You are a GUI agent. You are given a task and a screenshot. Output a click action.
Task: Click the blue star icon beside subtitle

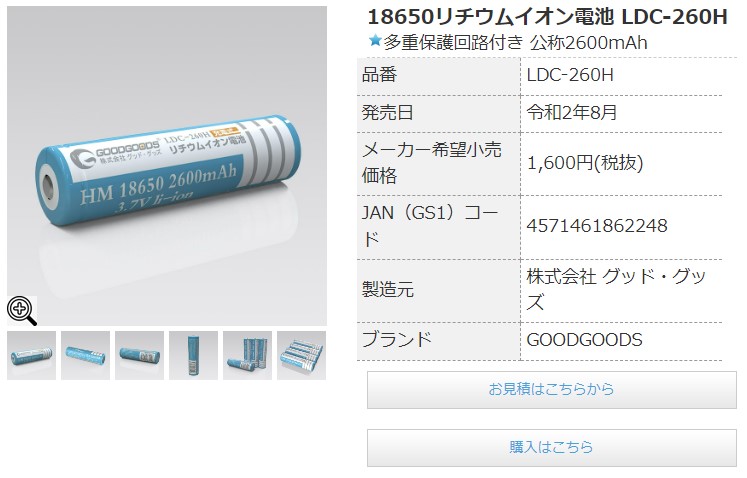click(375, 41)
